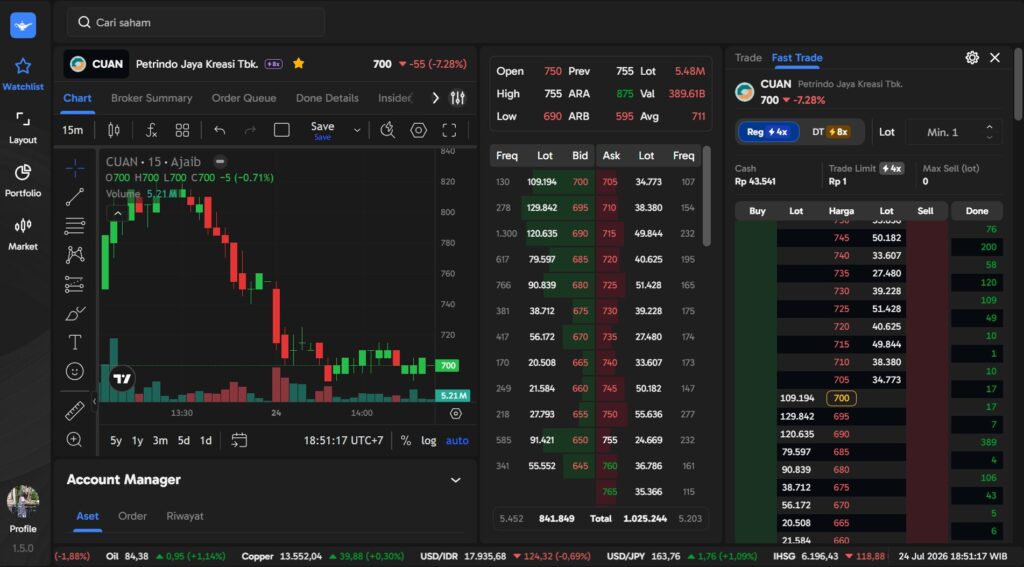
Task: Click the Cari saham search field
Action: [196, 22]
